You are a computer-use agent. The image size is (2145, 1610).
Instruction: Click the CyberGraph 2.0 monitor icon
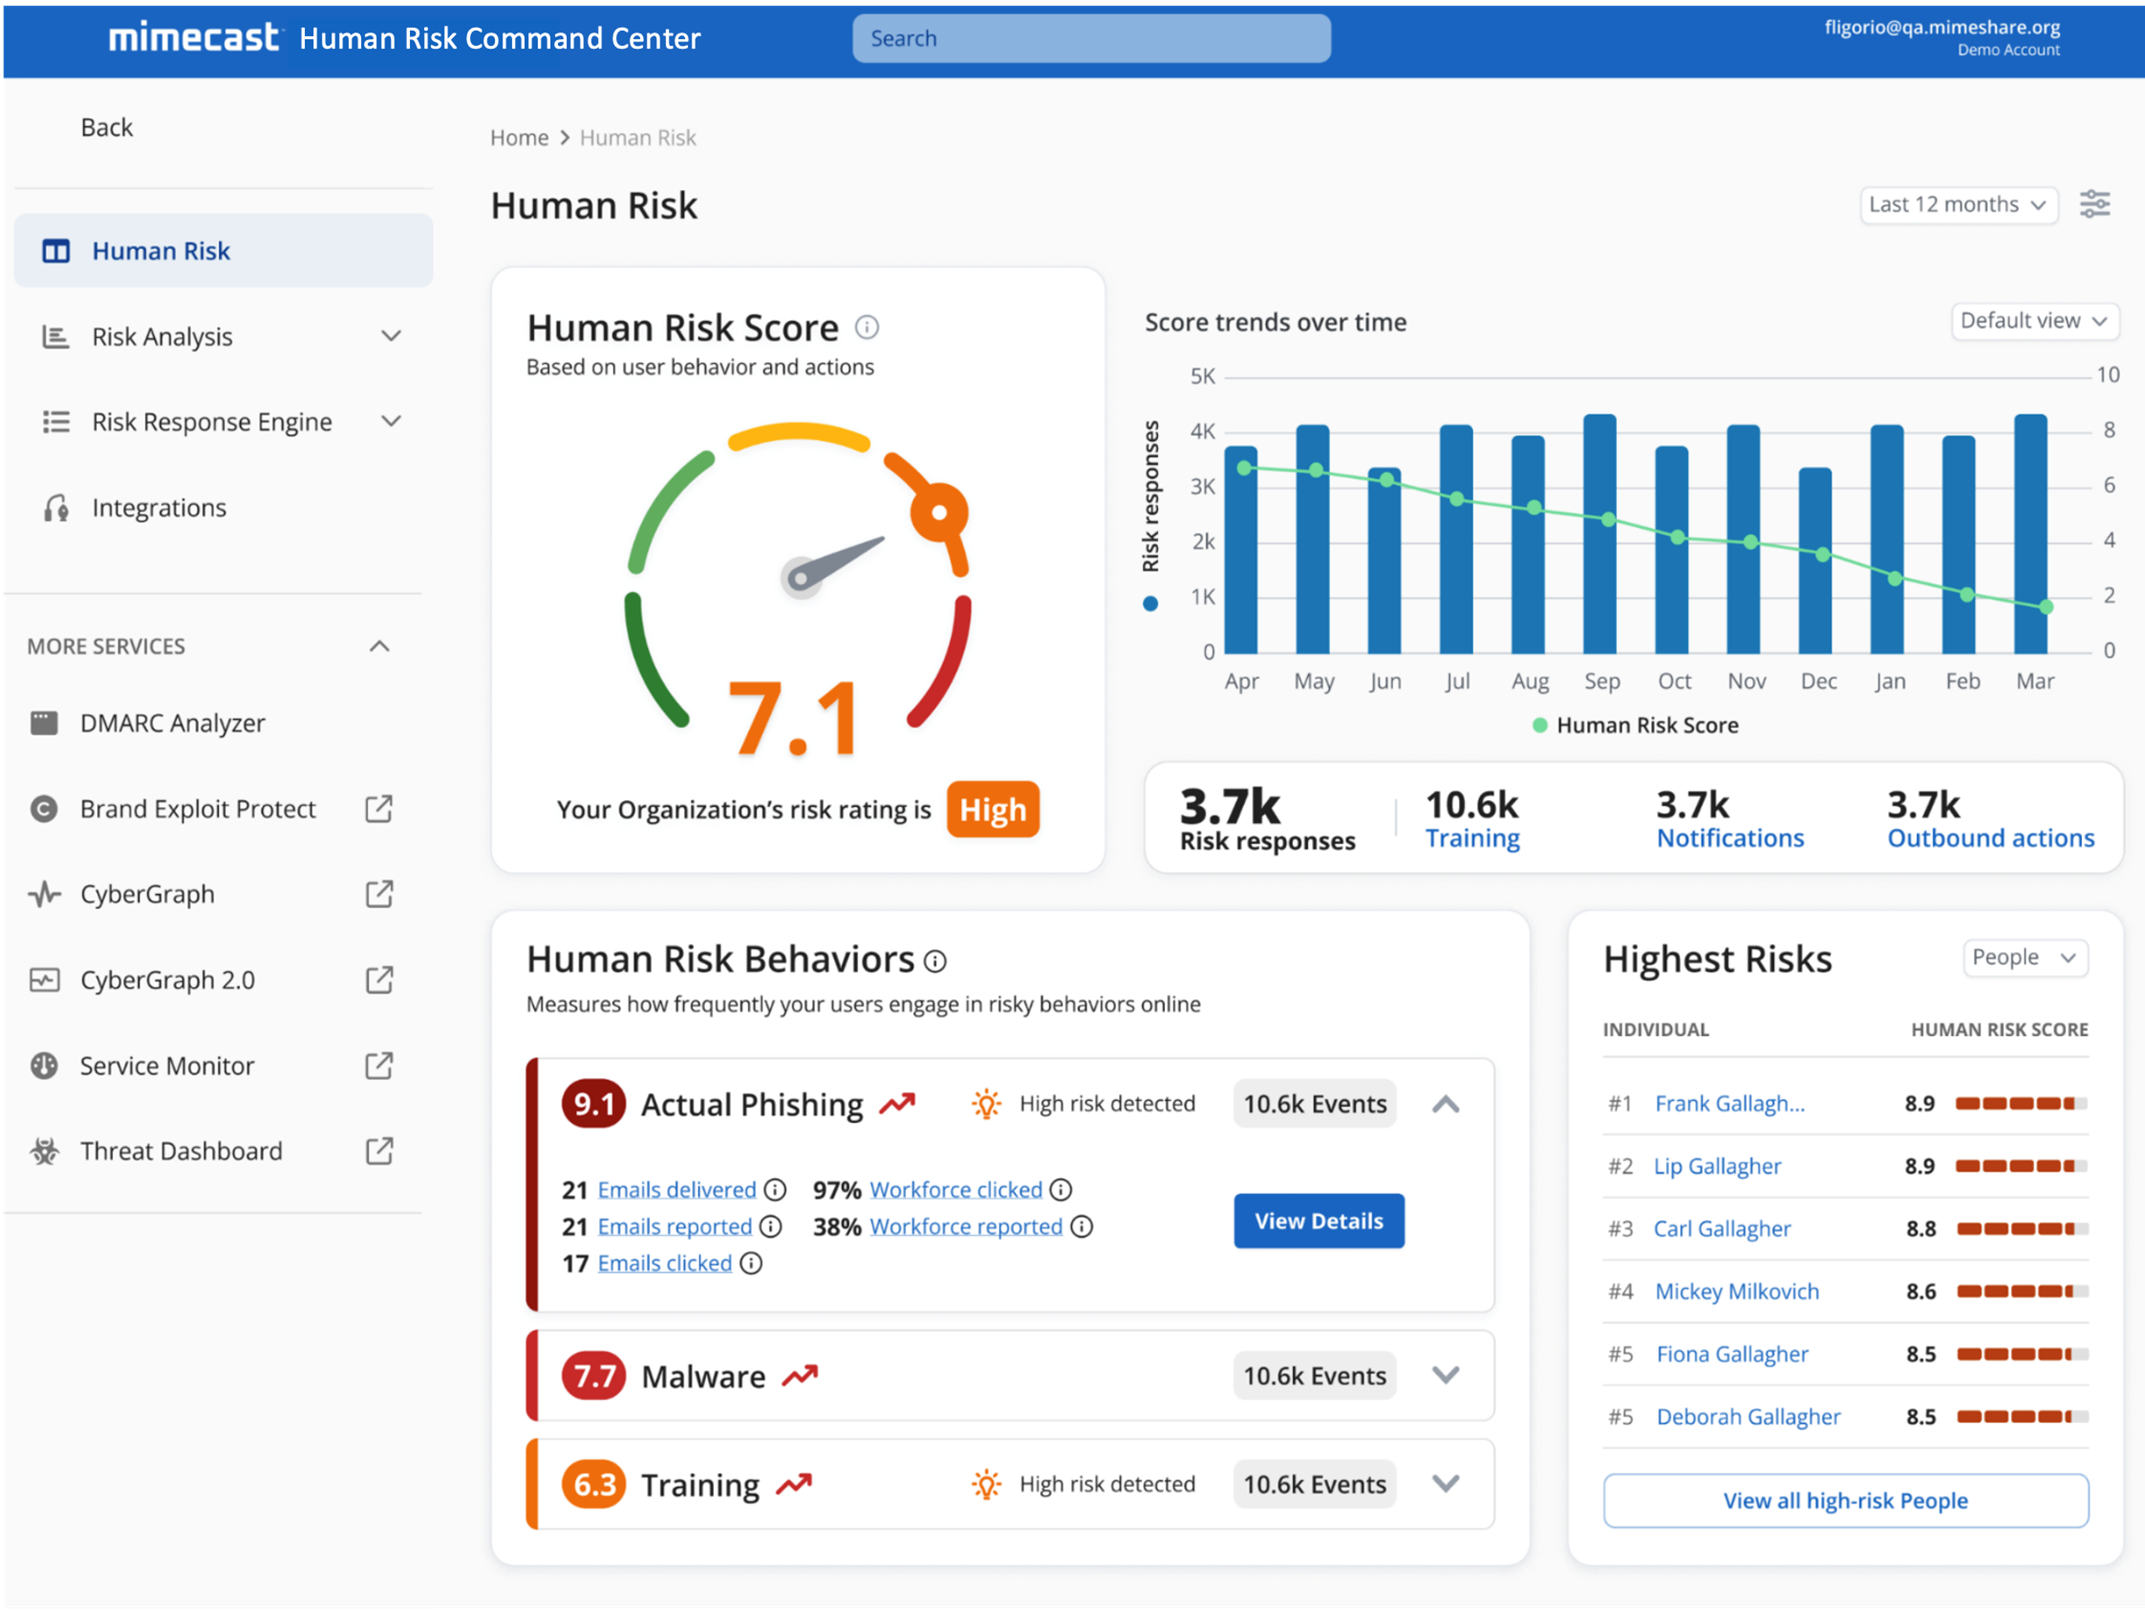[44, 980]
